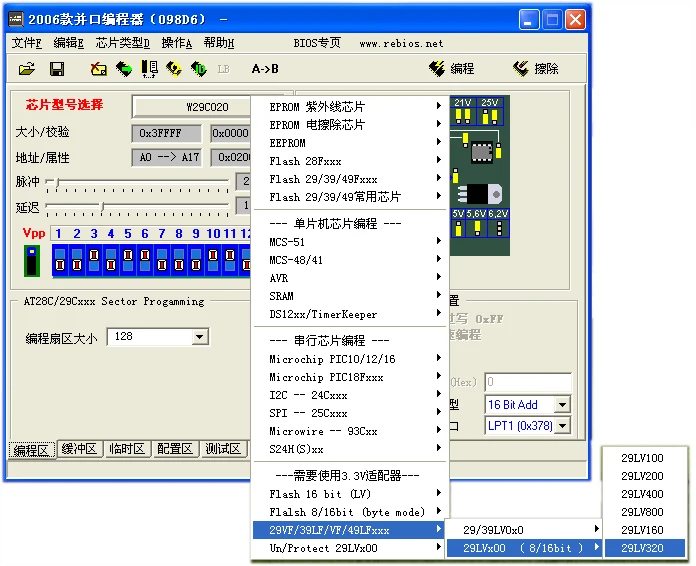Click the verify/compare chip toolbar icon

(x=149, y=69)
